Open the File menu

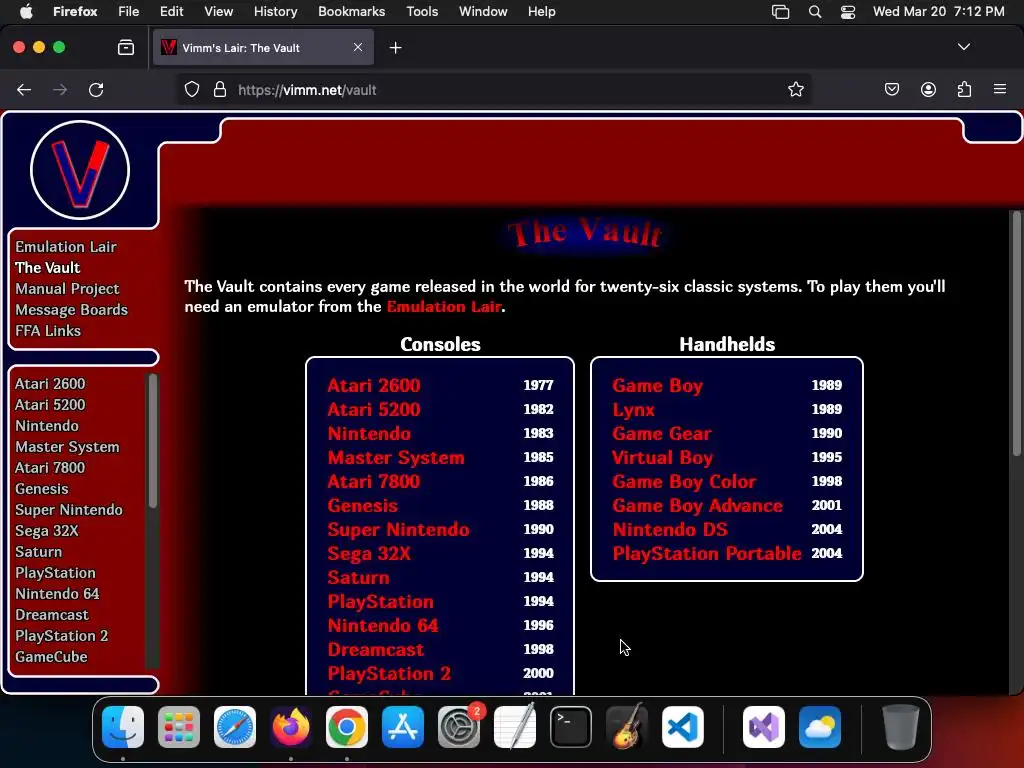[129, 12]
